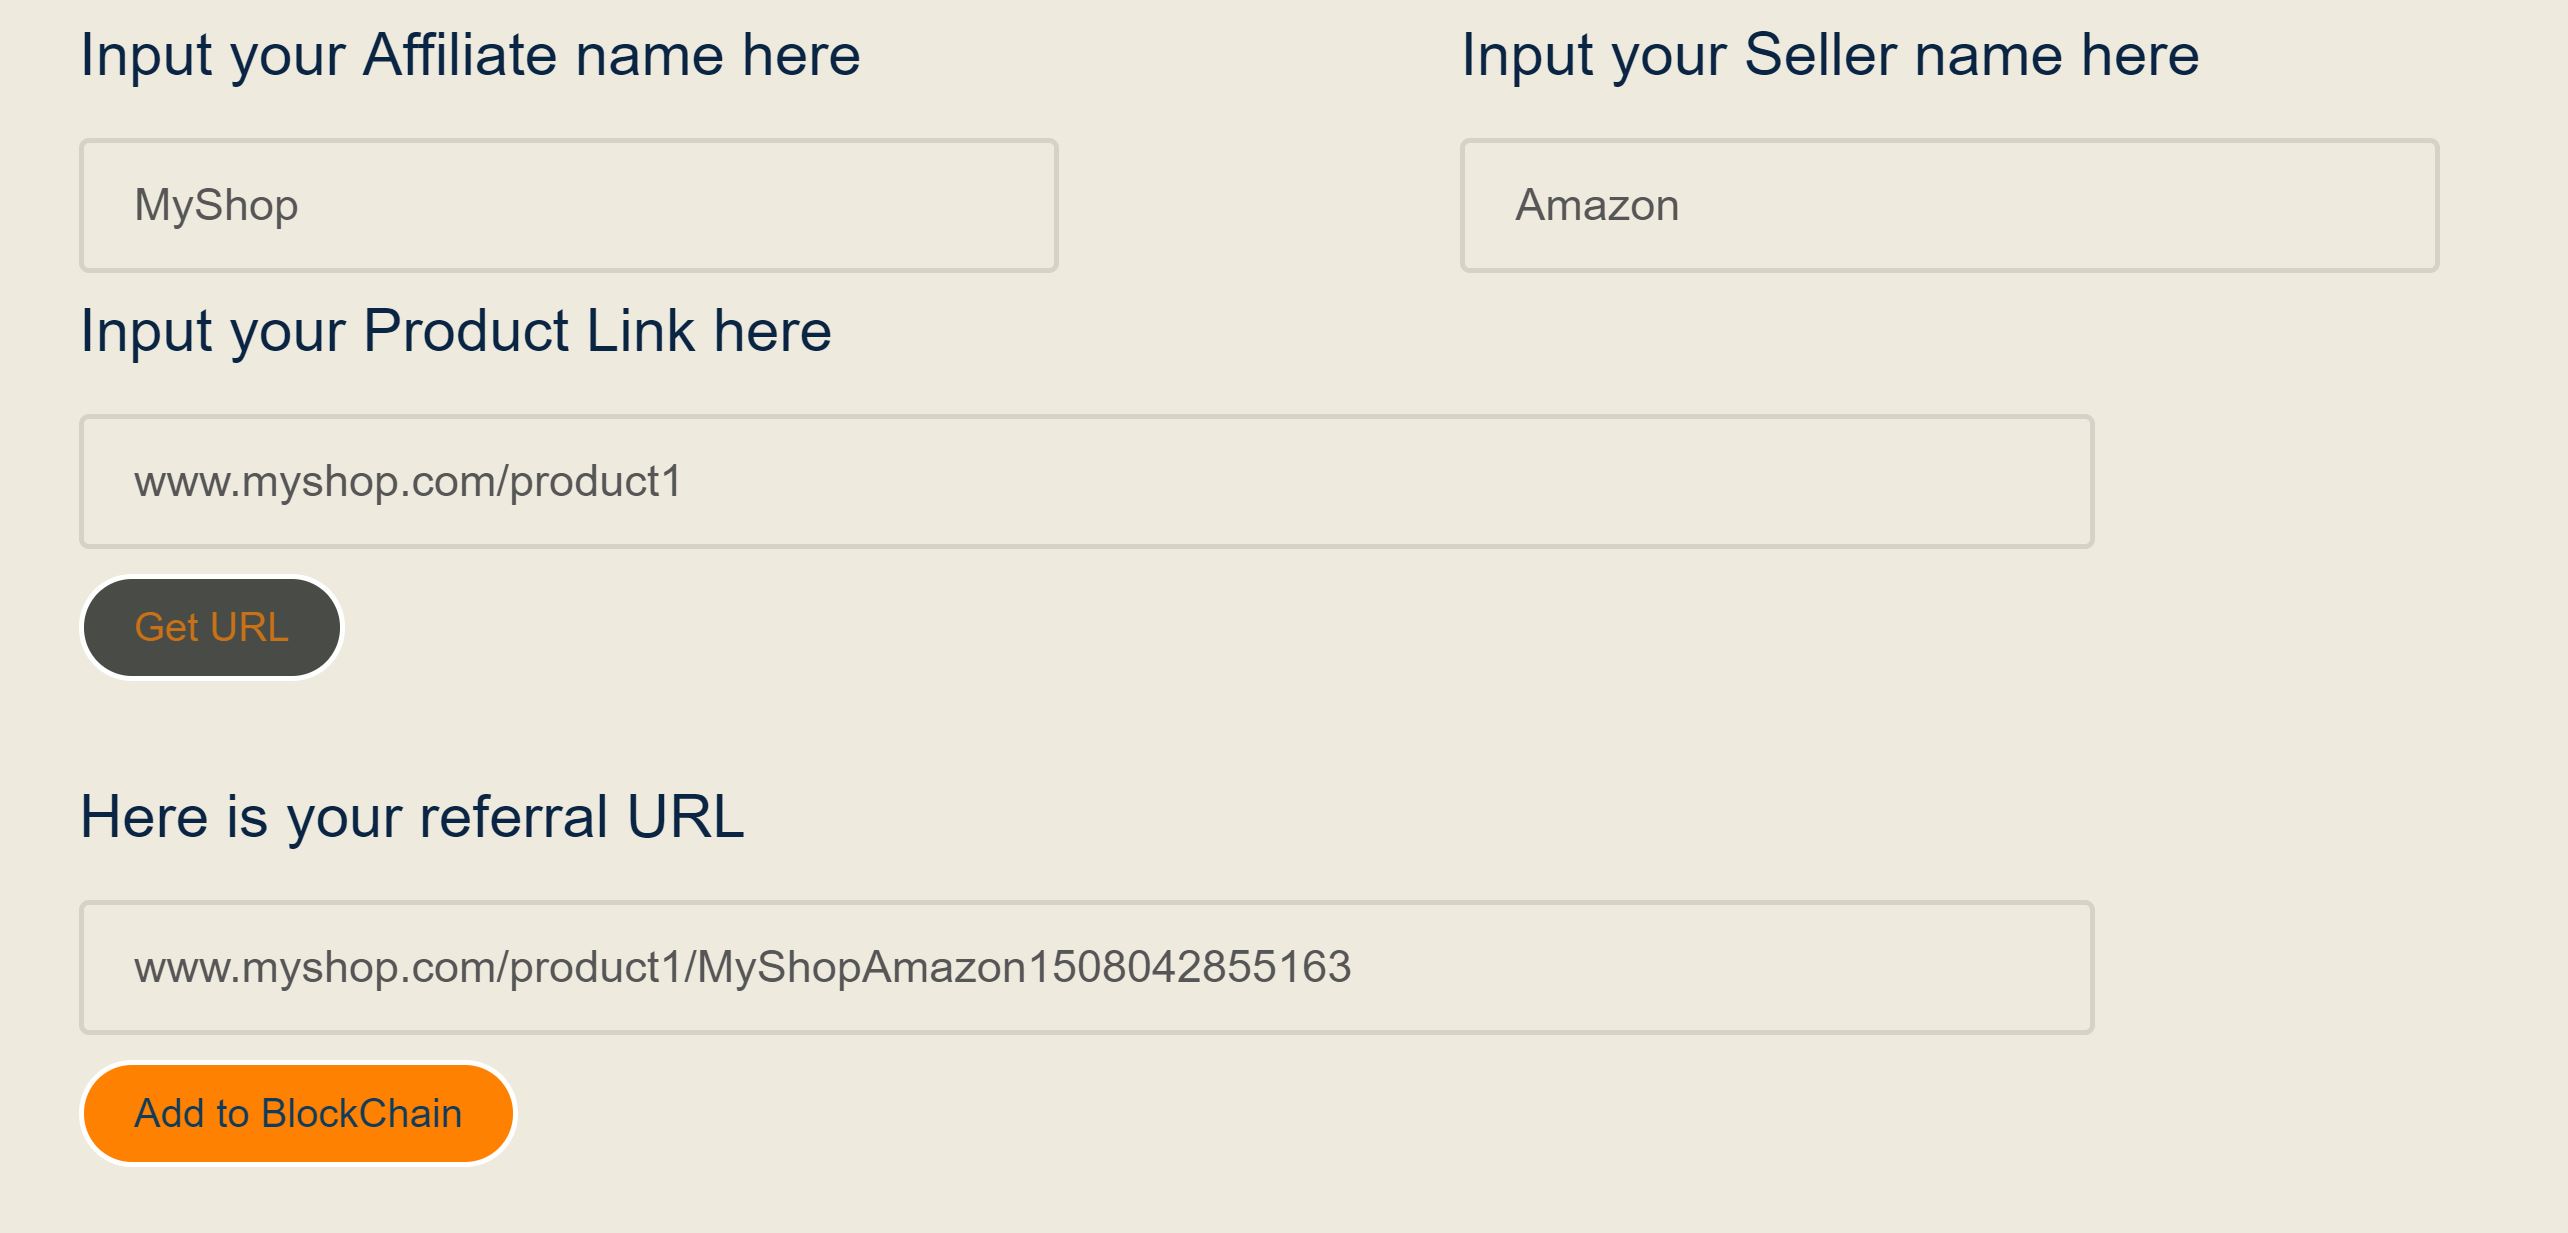
Task: Click the 'Input your Seller name here' heading
Action: click(1830, 54)
